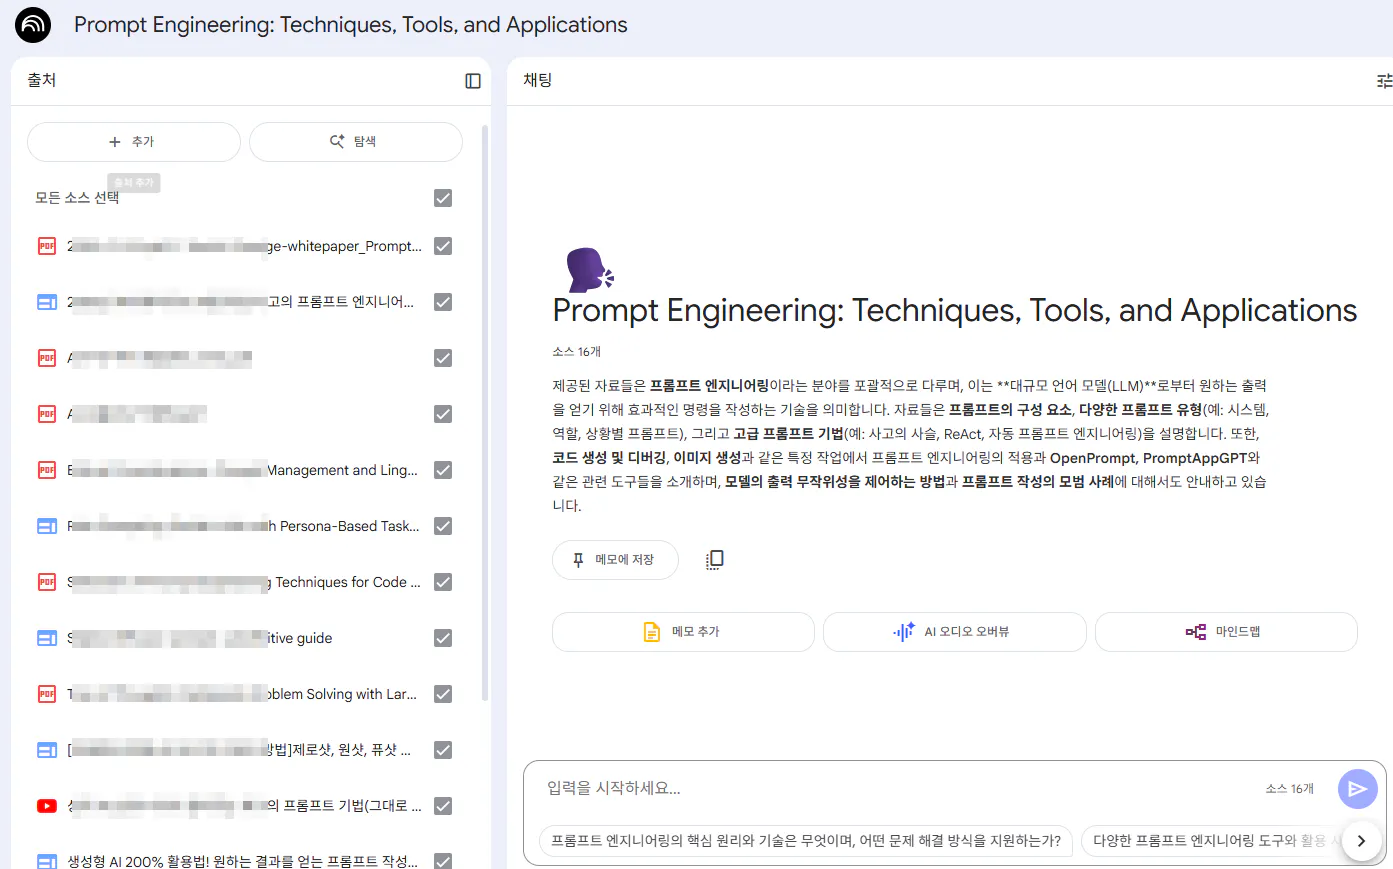The height and width of the screenshot is (869, 1393).
Task: Uncheck the Management and Ling... source checkbox
Action: (443, 470)
